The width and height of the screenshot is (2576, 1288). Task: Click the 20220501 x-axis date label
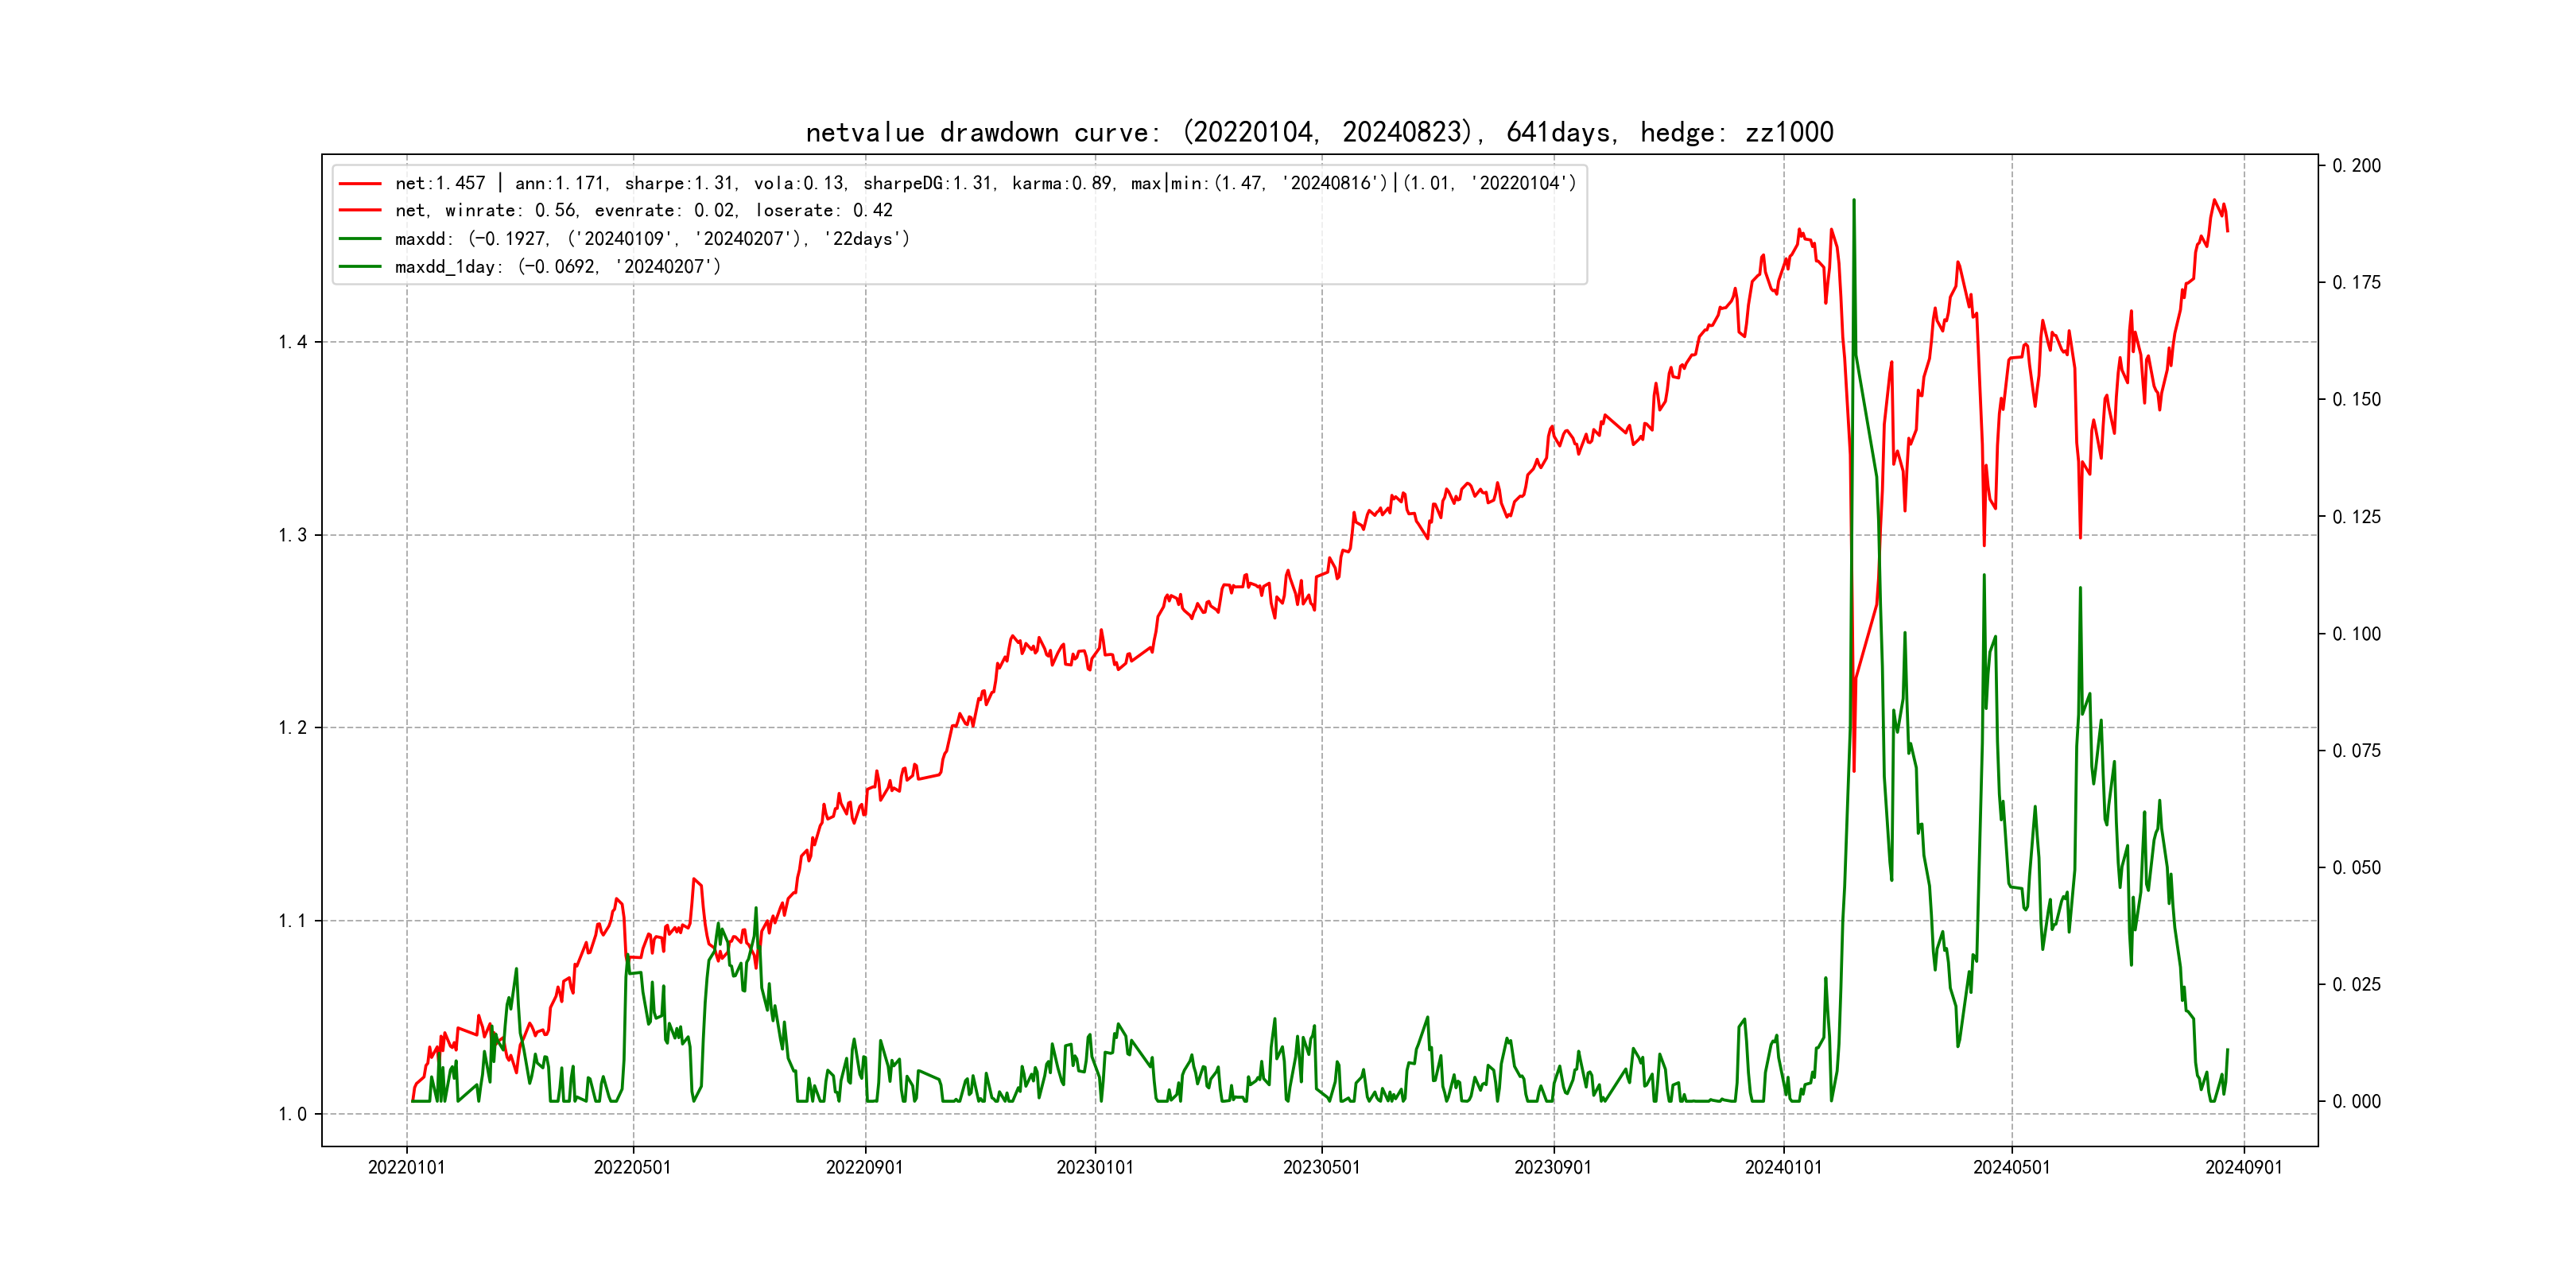pos(632,1168)
